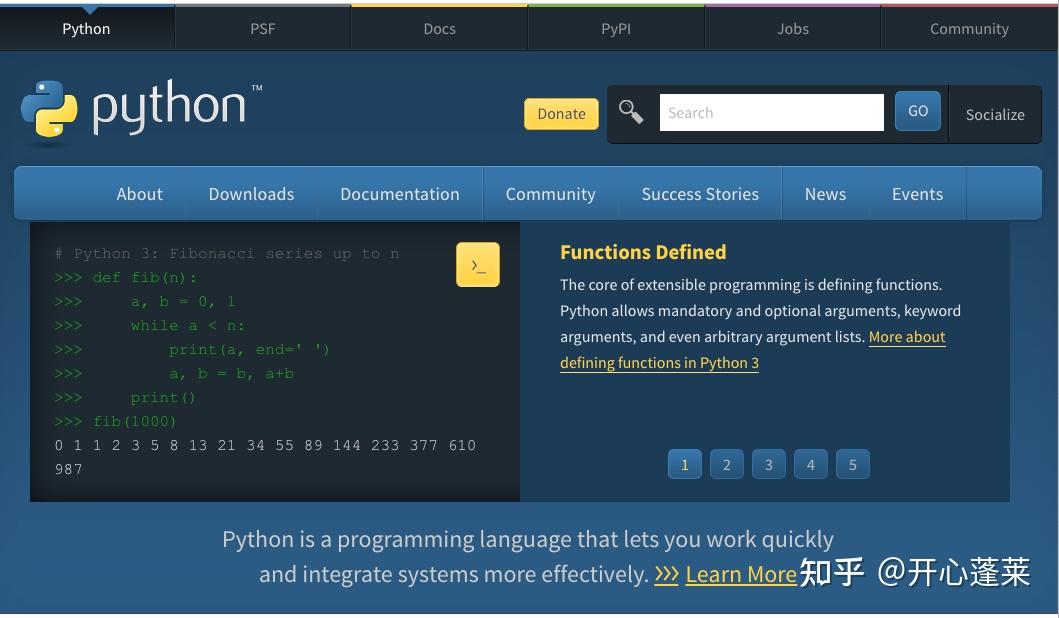This screenshot has width=1059, height=618.
Task: Go to the PyPI top tab
Action: pos(616,28)
